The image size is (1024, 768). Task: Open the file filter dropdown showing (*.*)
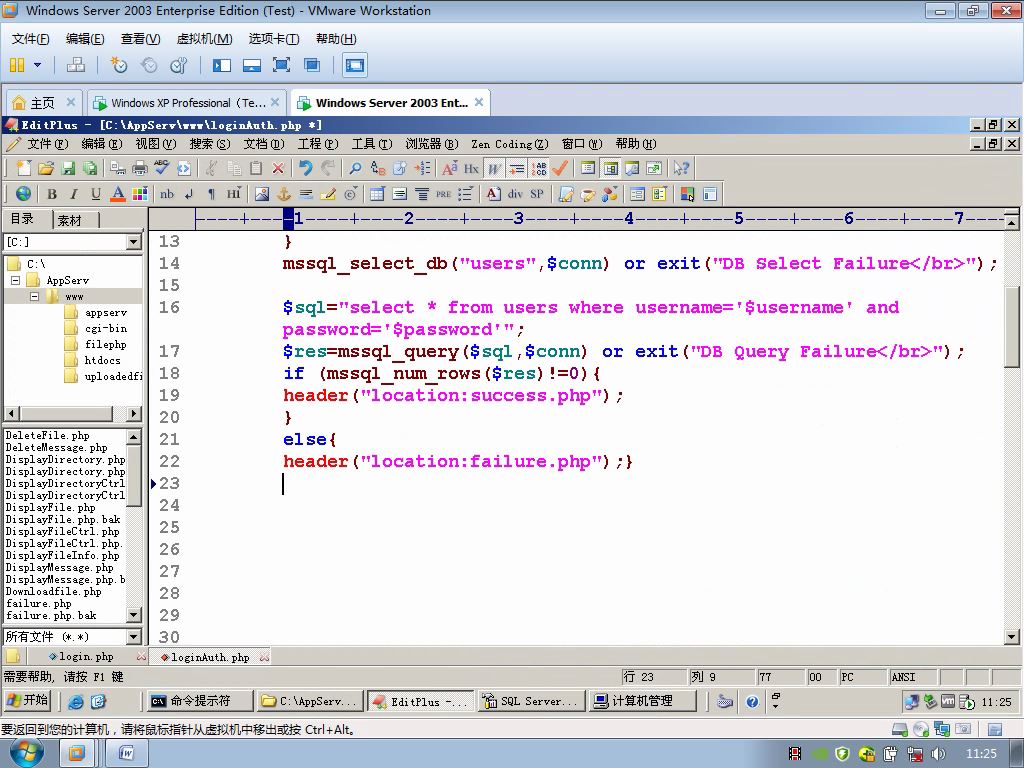(134, 636)
